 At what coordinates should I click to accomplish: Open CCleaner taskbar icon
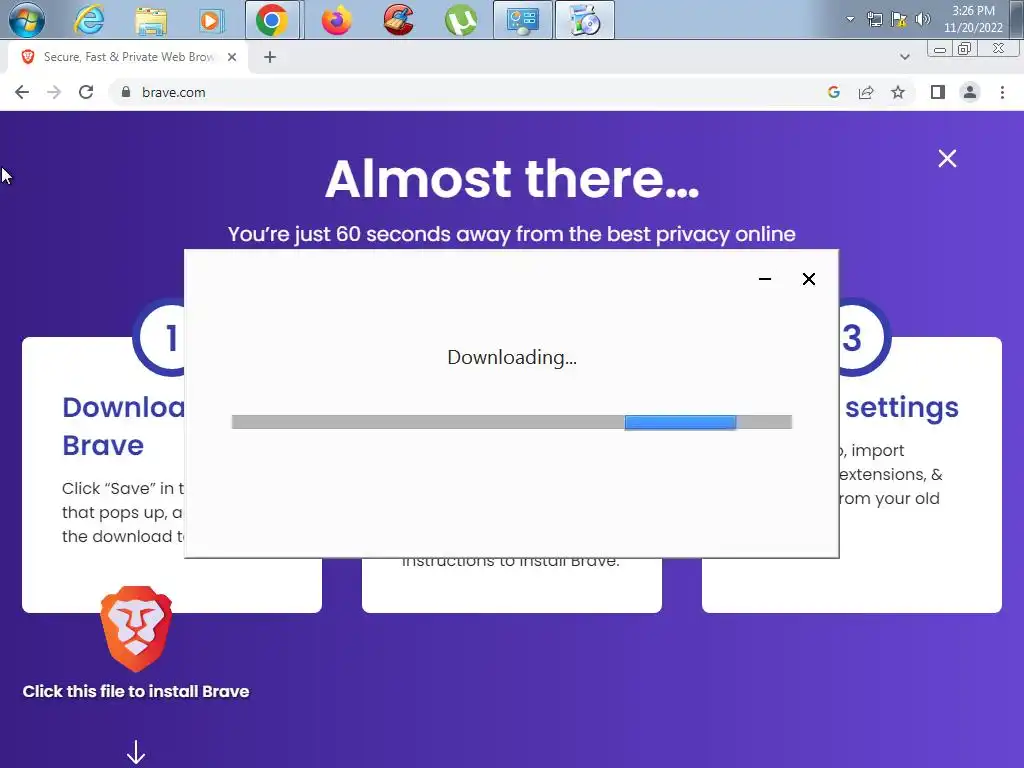(398, 20)
